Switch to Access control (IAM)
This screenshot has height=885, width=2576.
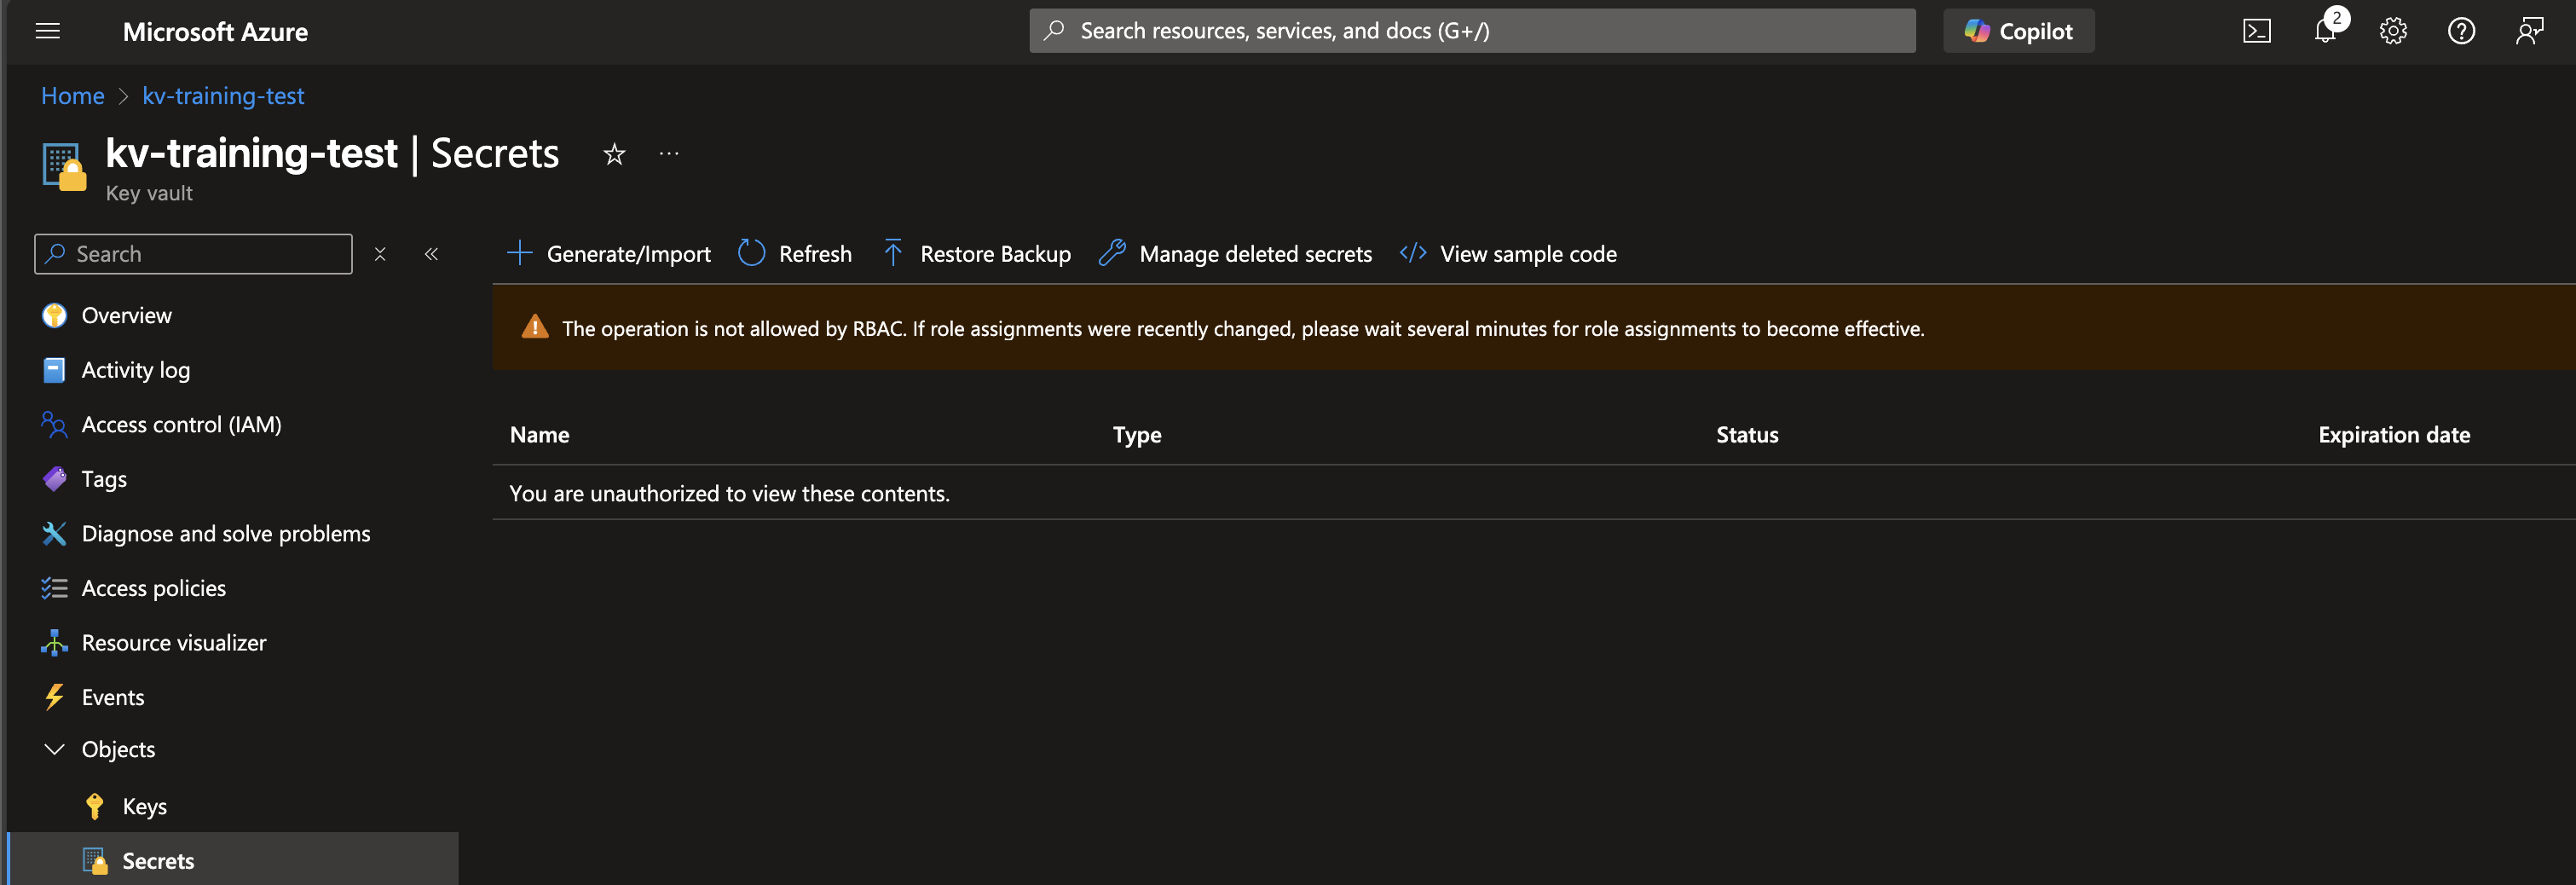[181, 424]
